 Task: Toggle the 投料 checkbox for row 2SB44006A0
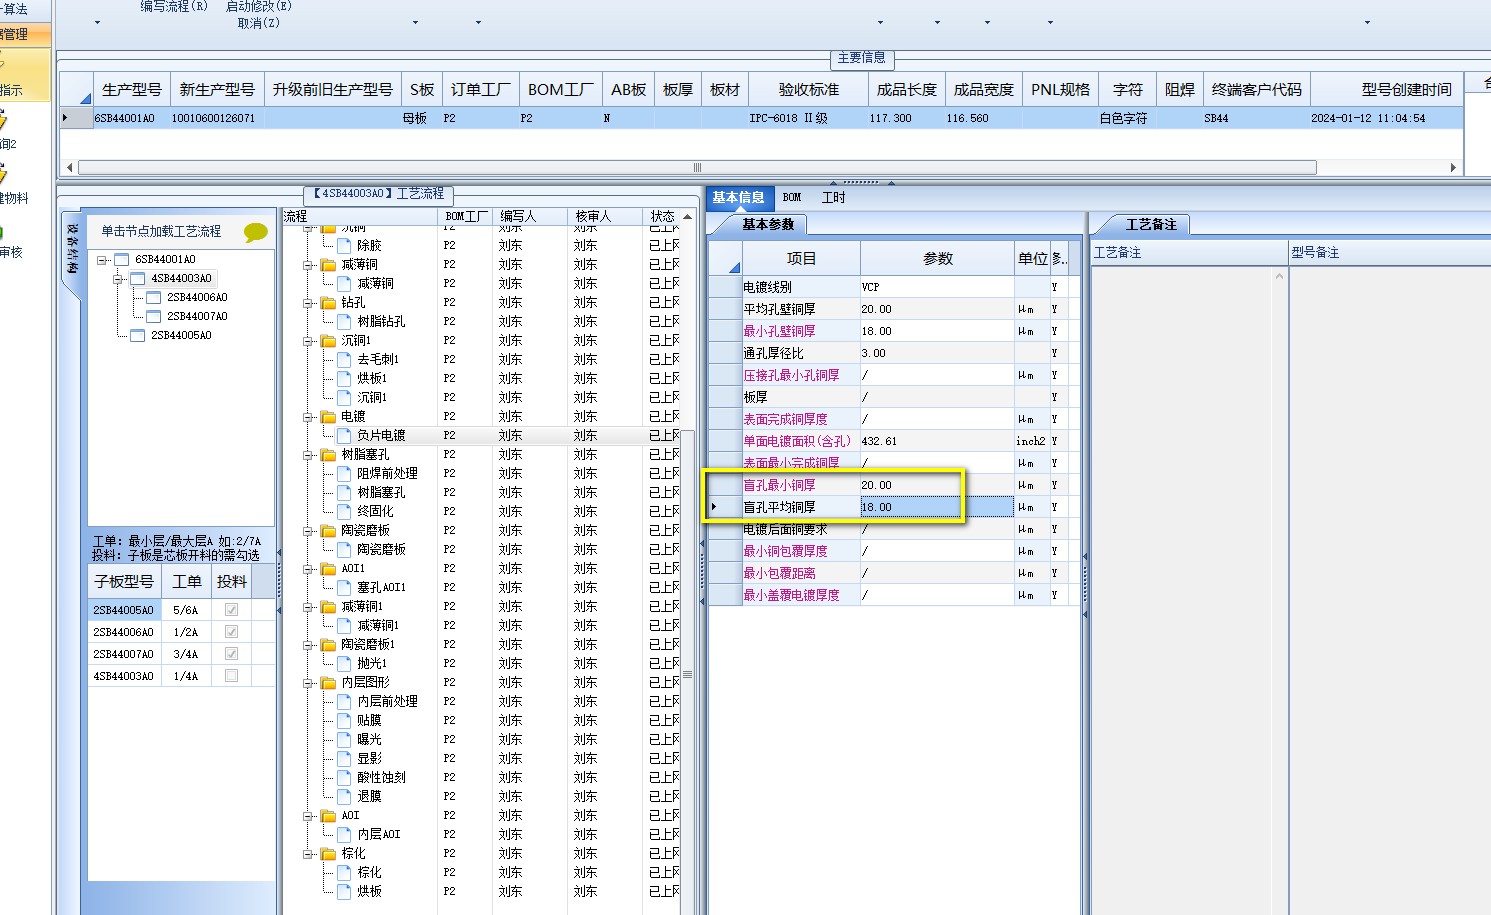(x=232, y=632)
